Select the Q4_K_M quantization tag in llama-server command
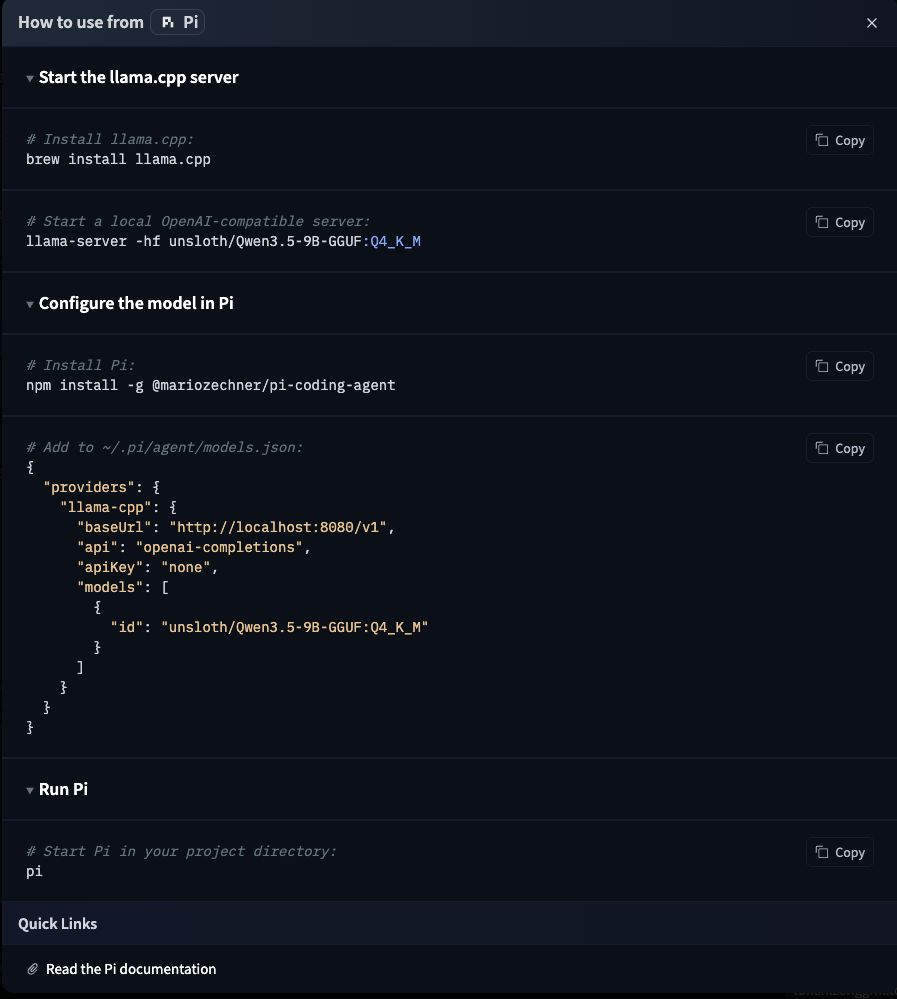This screenshot has width=897, height=999. pyautogui.click(x=395, y=241)
